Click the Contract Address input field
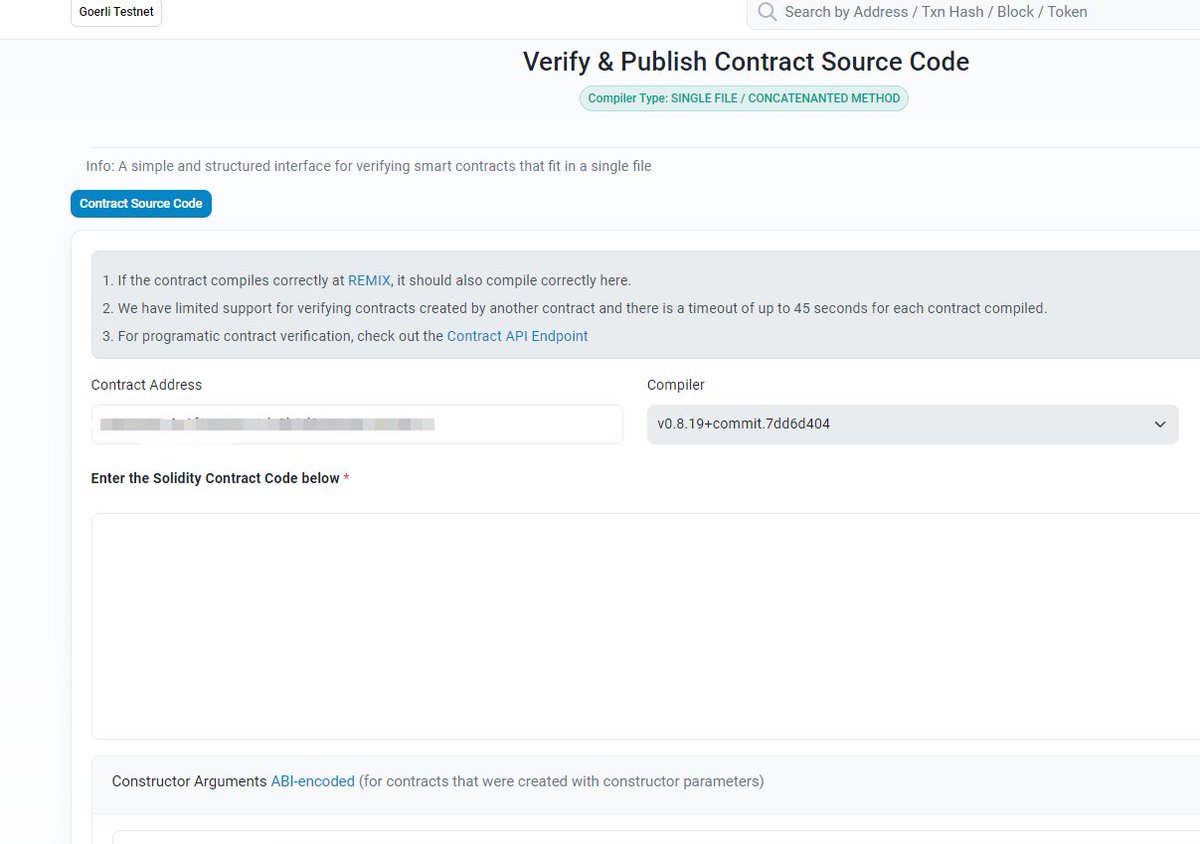 click(357, 424)
